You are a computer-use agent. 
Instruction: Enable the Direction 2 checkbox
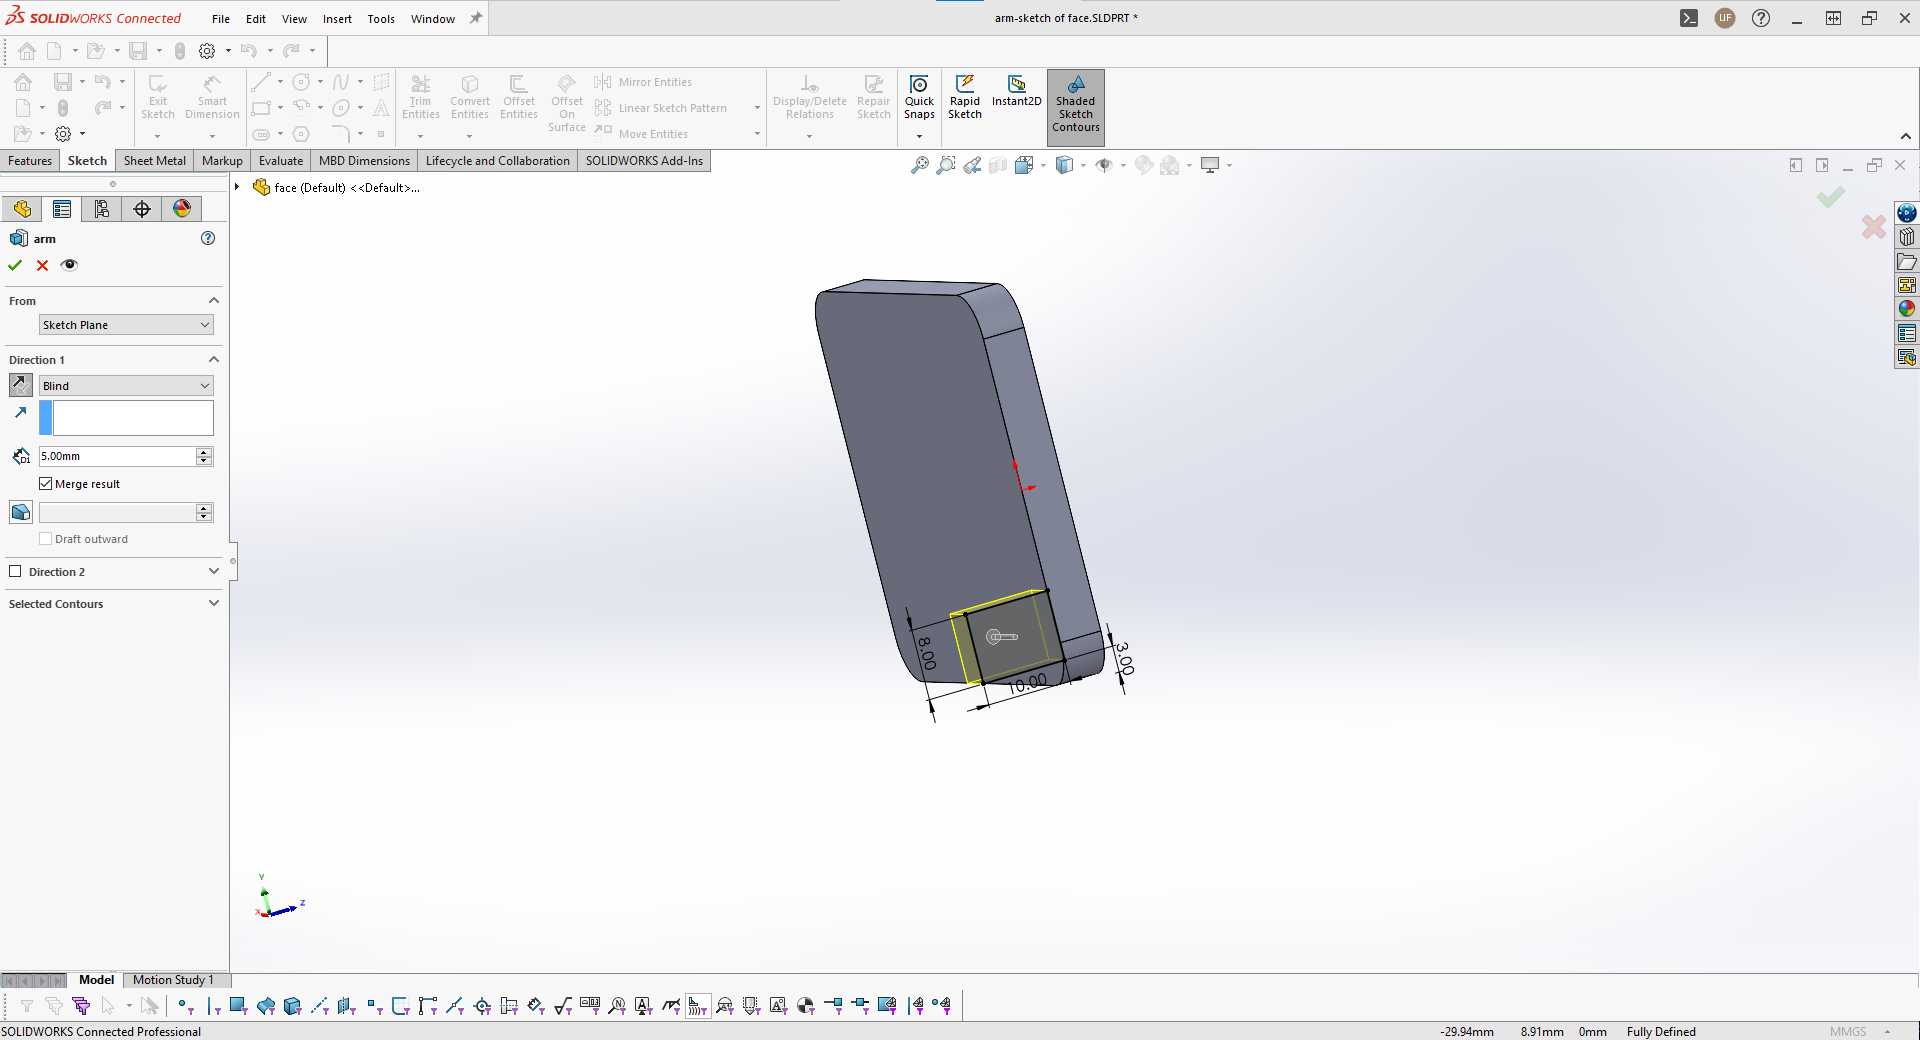point(15,572)
